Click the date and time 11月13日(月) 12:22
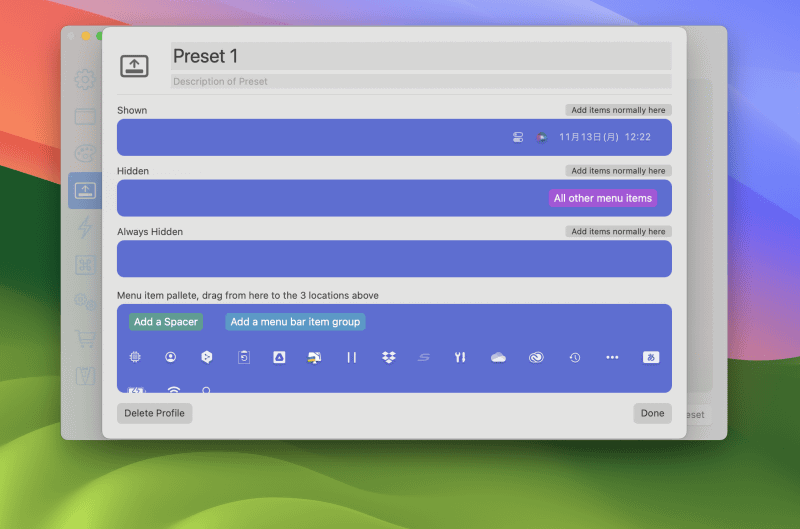Image resolution: width=800 pixels, height=529 pixels. click(605, 137)
